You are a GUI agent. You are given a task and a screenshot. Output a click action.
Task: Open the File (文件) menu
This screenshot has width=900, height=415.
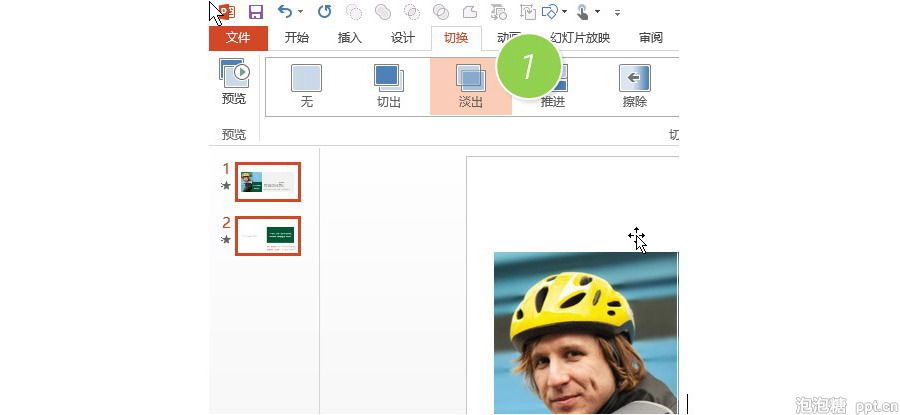pyautogui.click(x=238, y=38)
